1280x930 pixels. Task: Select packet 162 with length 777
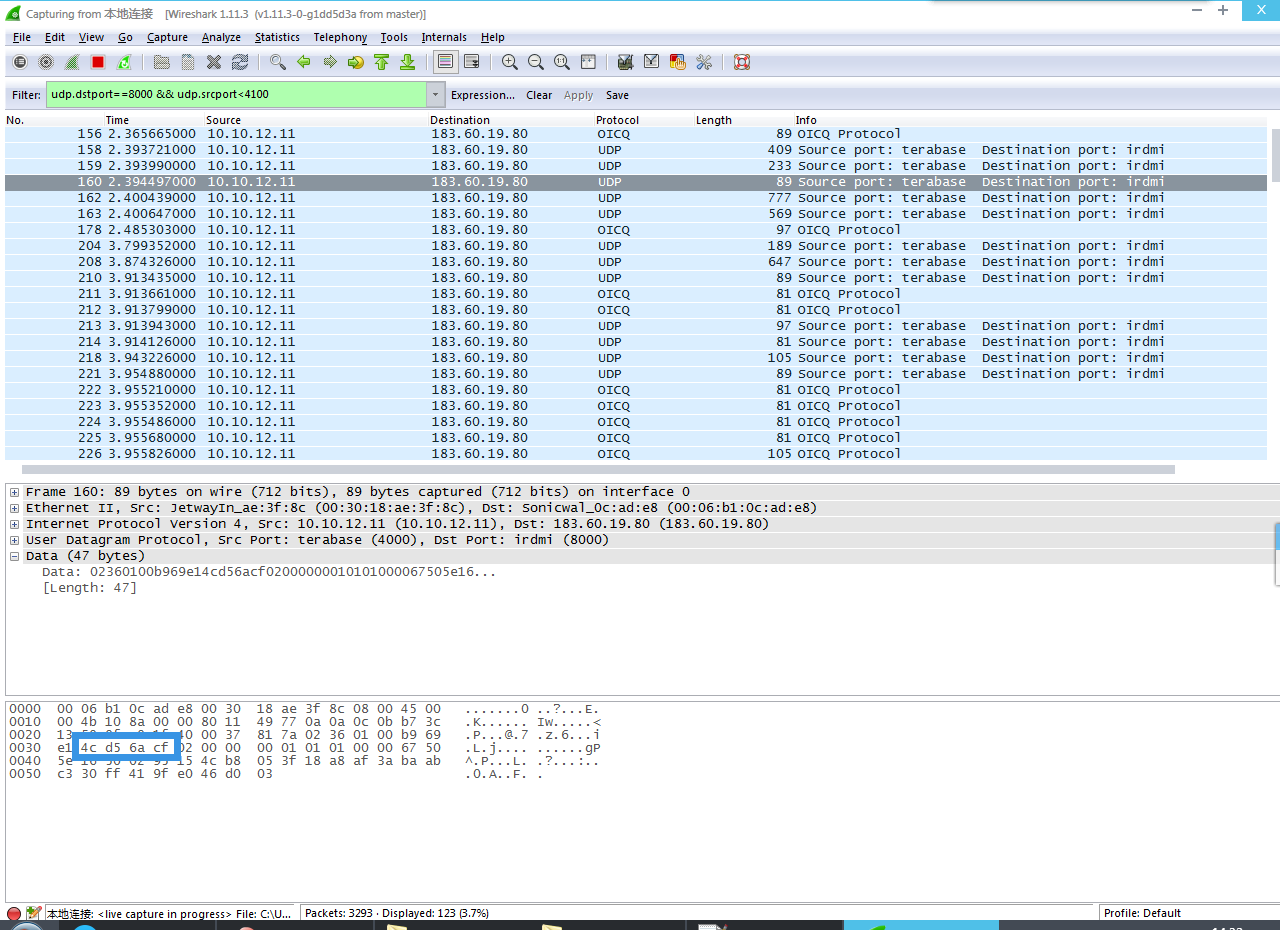(636, 198)
